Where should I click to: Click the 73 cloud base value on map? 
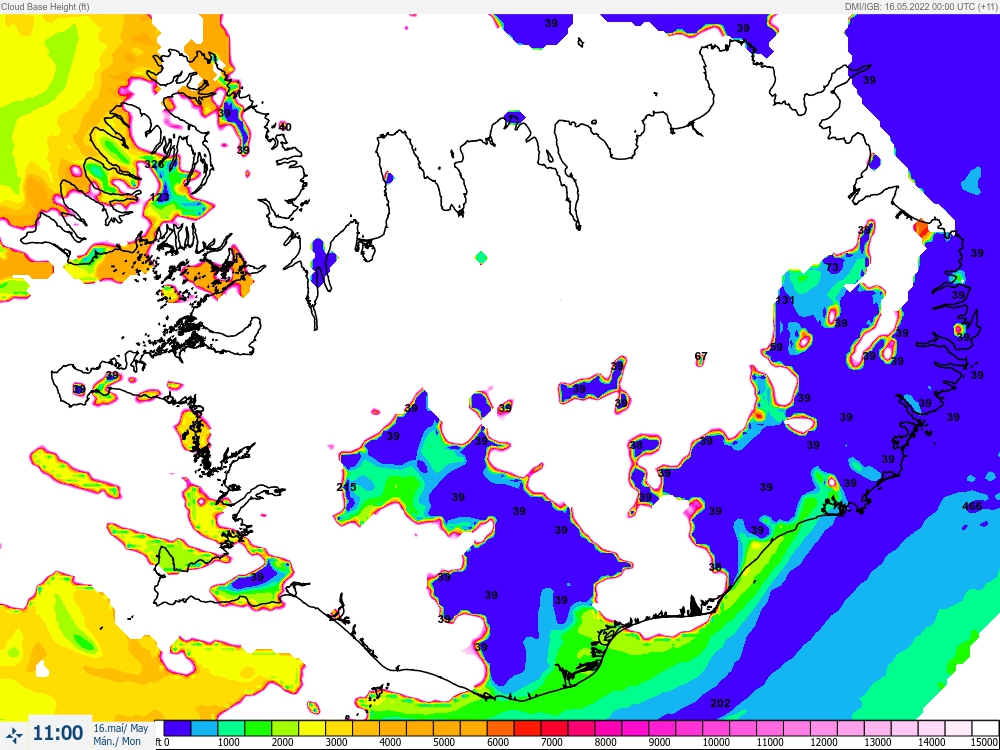(832, 267)
